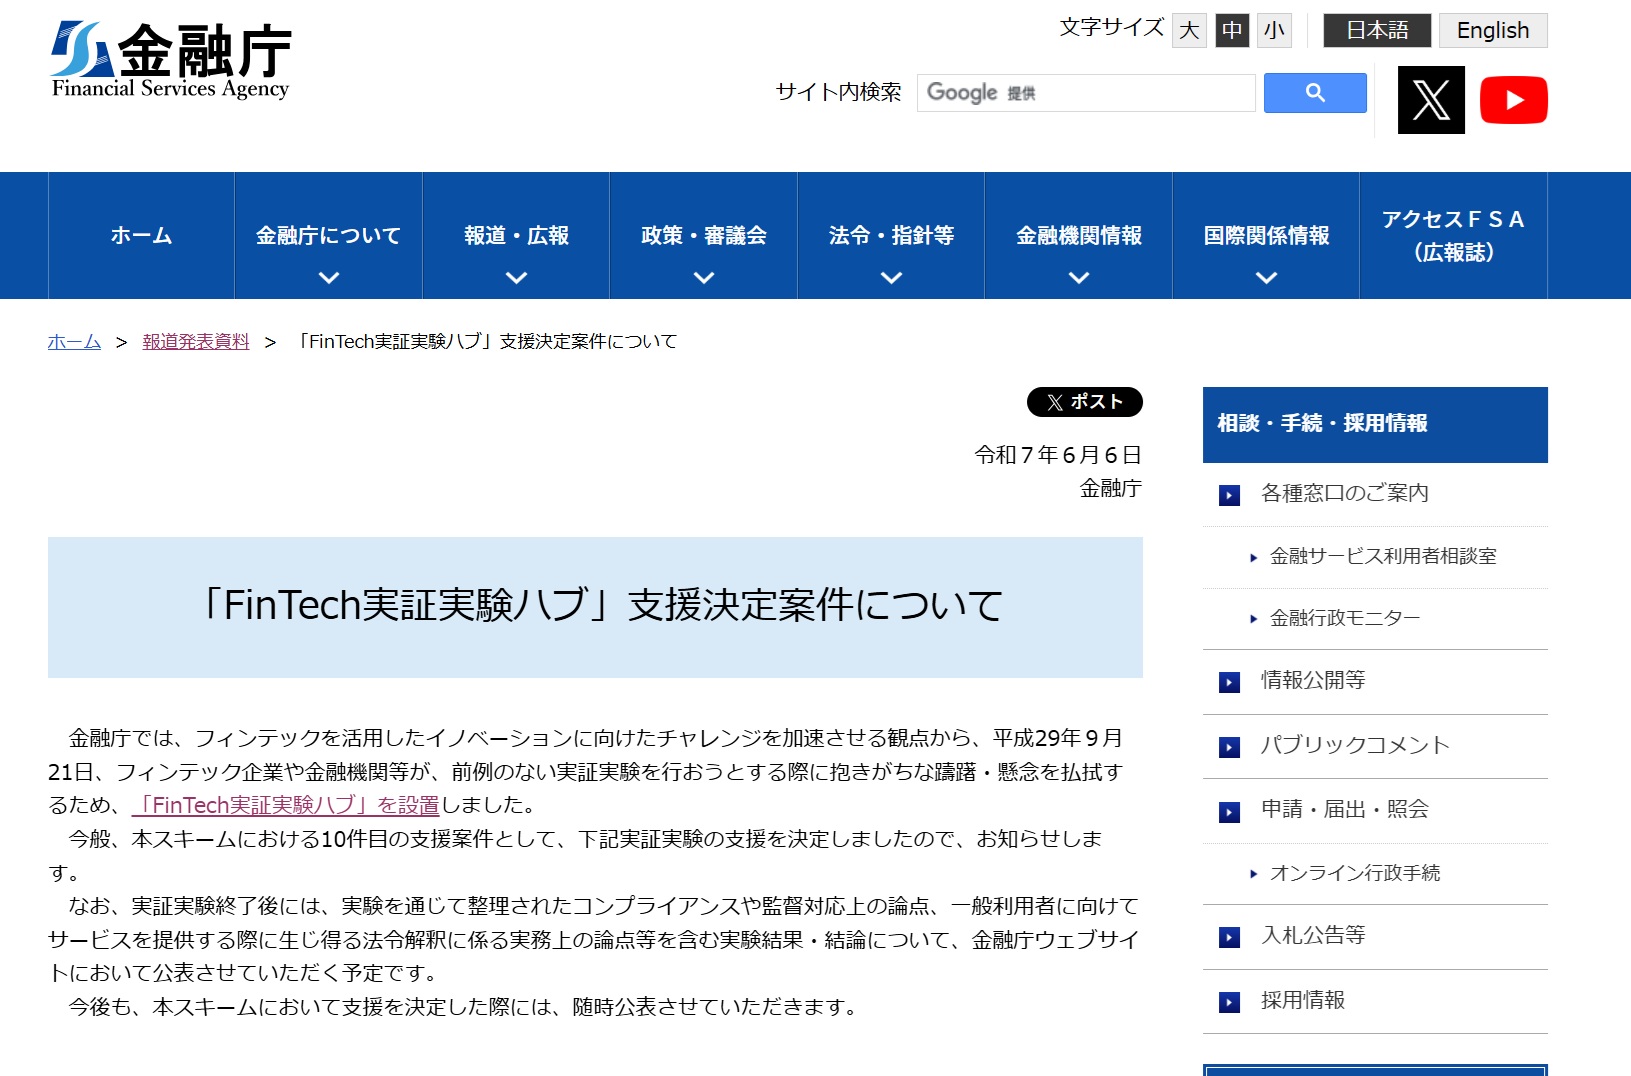Select the 大 large text size option
1631x1076 pixels.
coord(1188,30)
